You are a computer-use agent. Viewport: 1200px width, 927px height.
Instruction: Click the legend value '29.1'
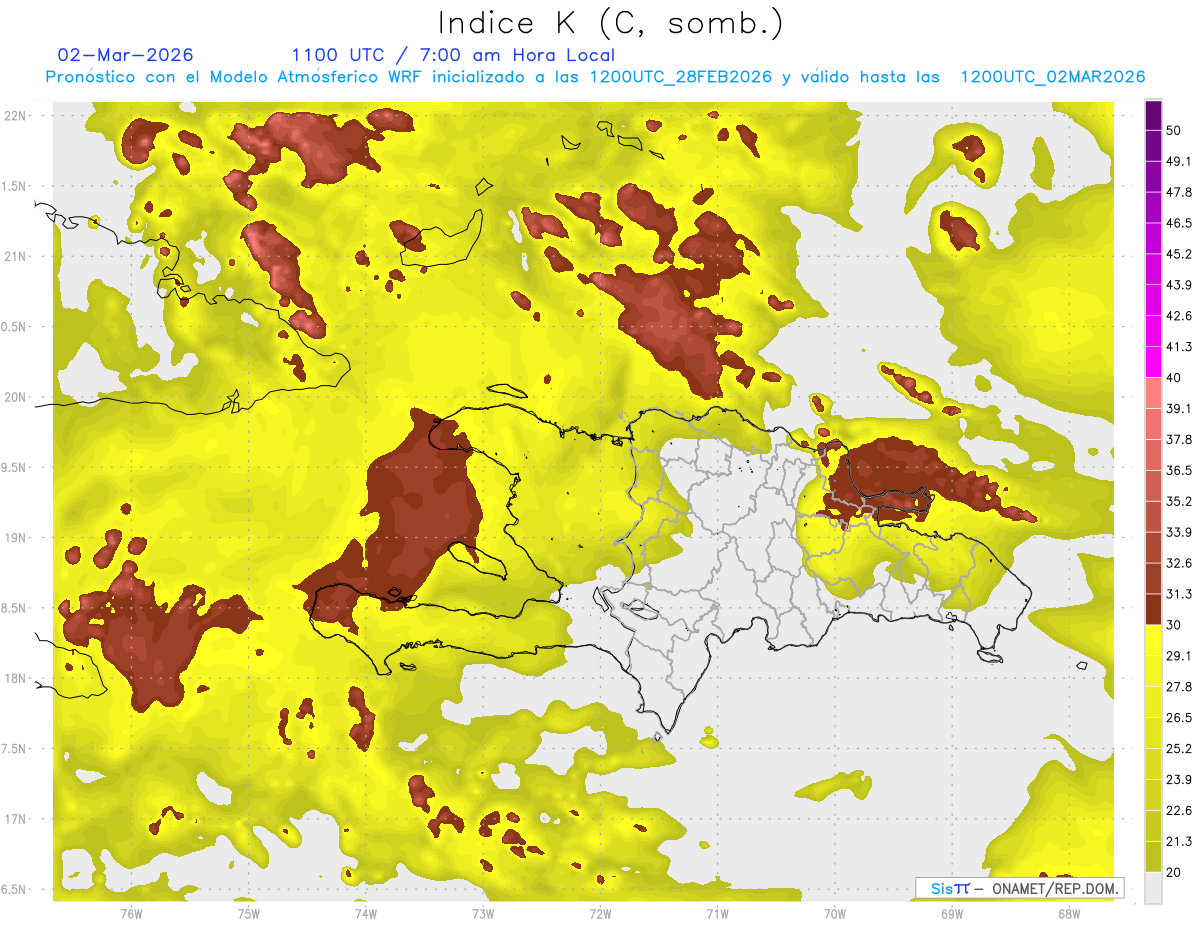coord(1179,656)
